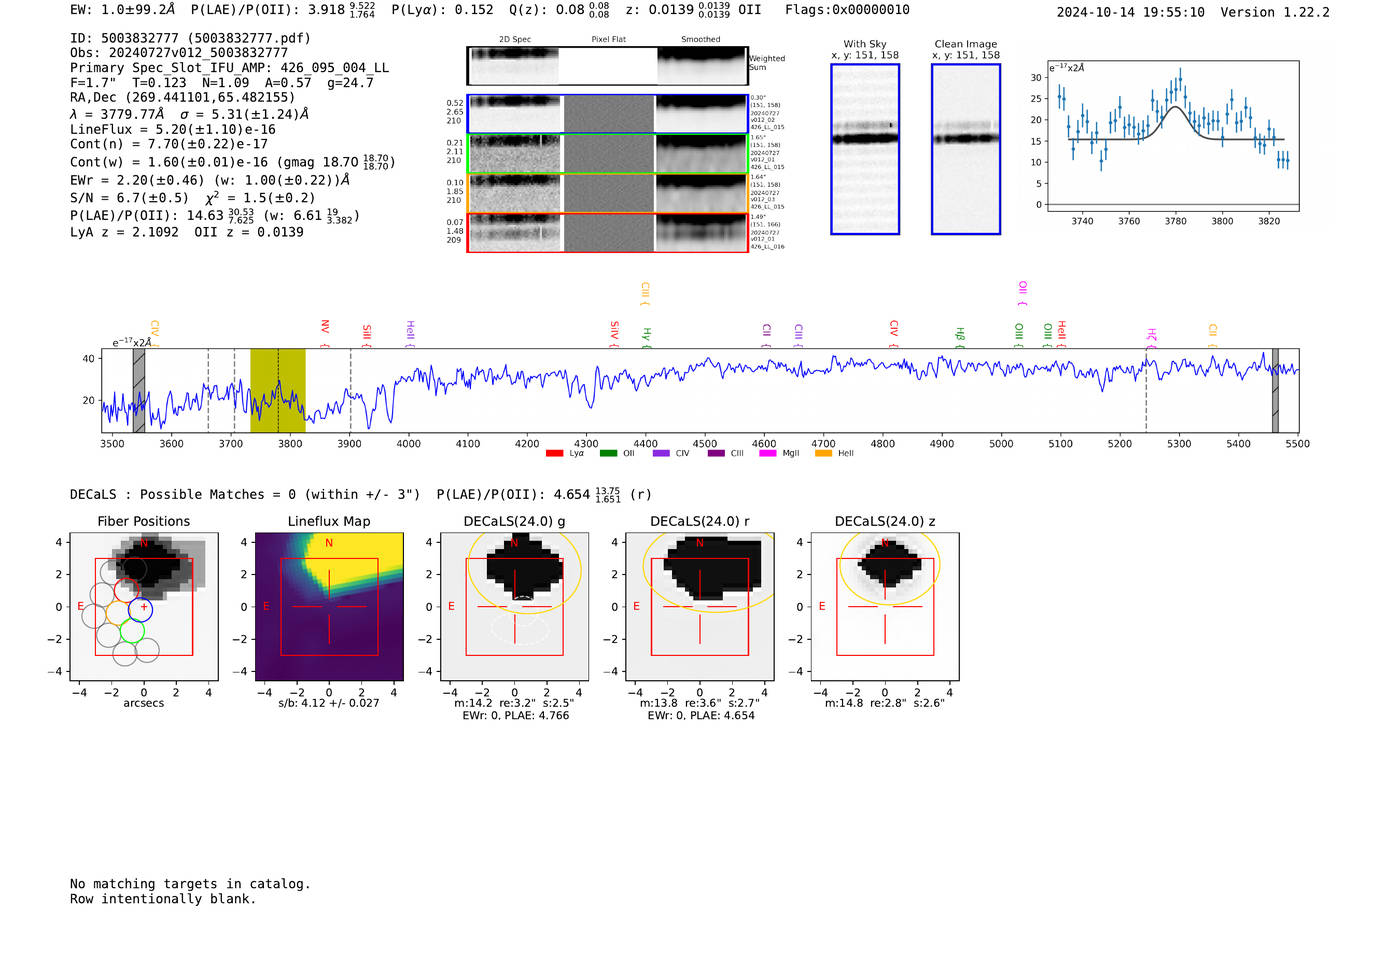This screenshot has width=1400, height=953.
Task: Click the blue fiber circle in Fiber Positions
Action: (x=140, y=609)
